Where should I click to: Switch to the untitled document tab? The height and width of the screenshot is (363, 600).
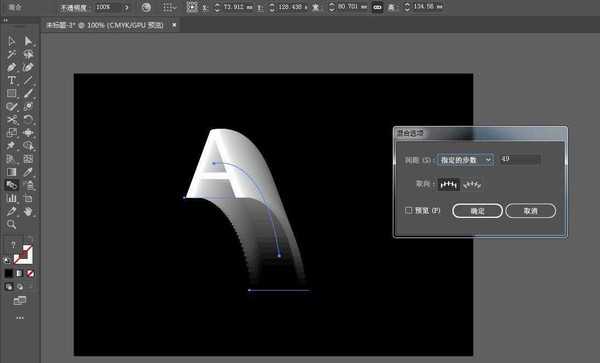105,25
